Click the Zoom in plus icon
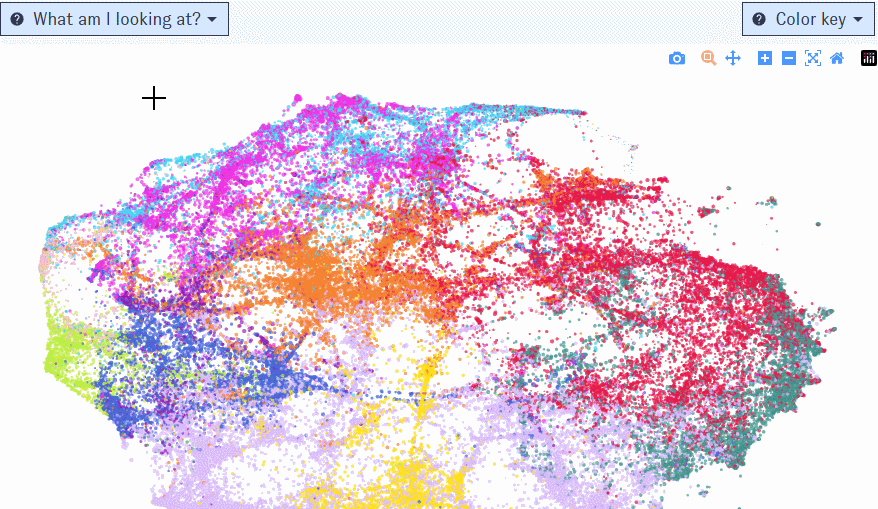The width and height of the screenshot is (878, 509). point(764,58)
